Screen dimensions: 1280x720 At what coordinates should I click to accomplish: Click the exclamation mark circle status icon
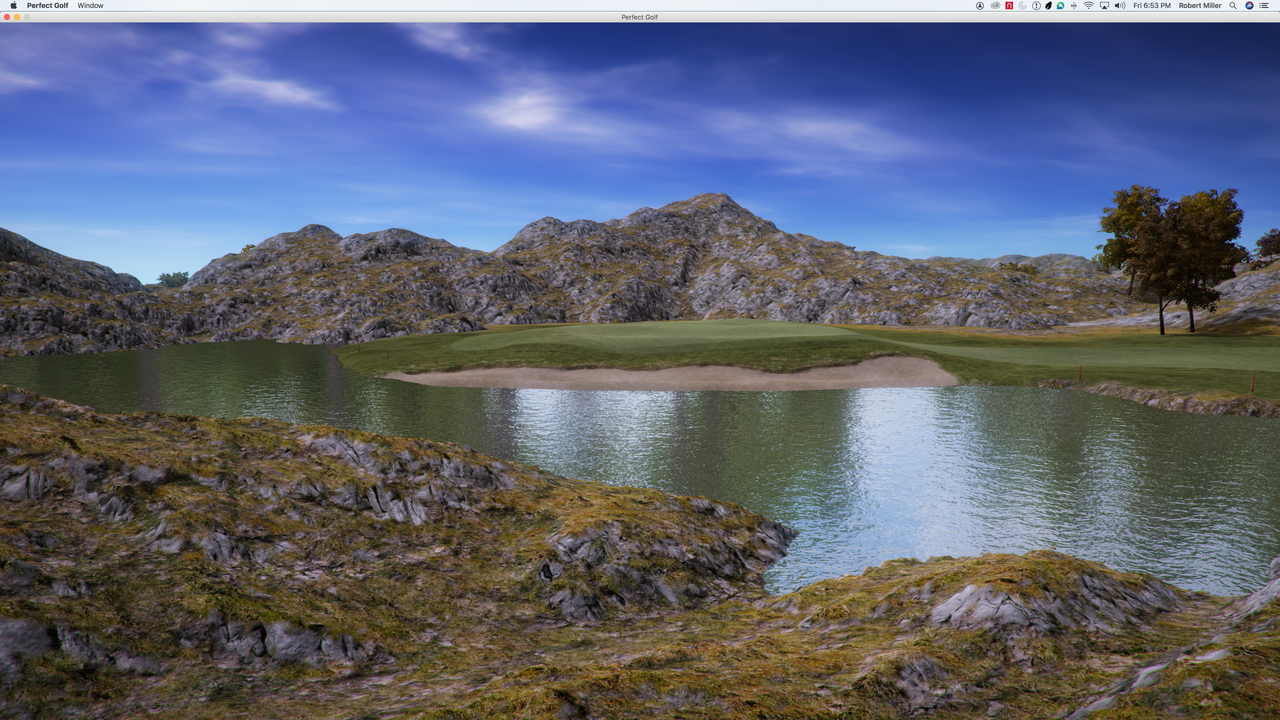(1036, 5)
